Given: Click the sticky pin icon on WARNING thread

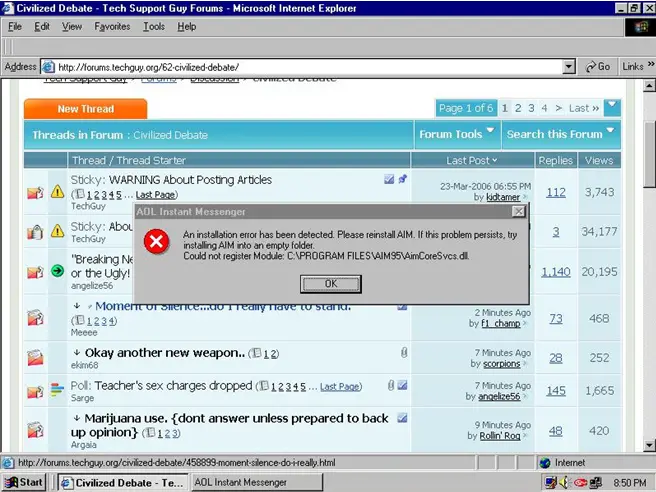Looking at the screenshot, I should pyautogui.click(x=402, y=179).
